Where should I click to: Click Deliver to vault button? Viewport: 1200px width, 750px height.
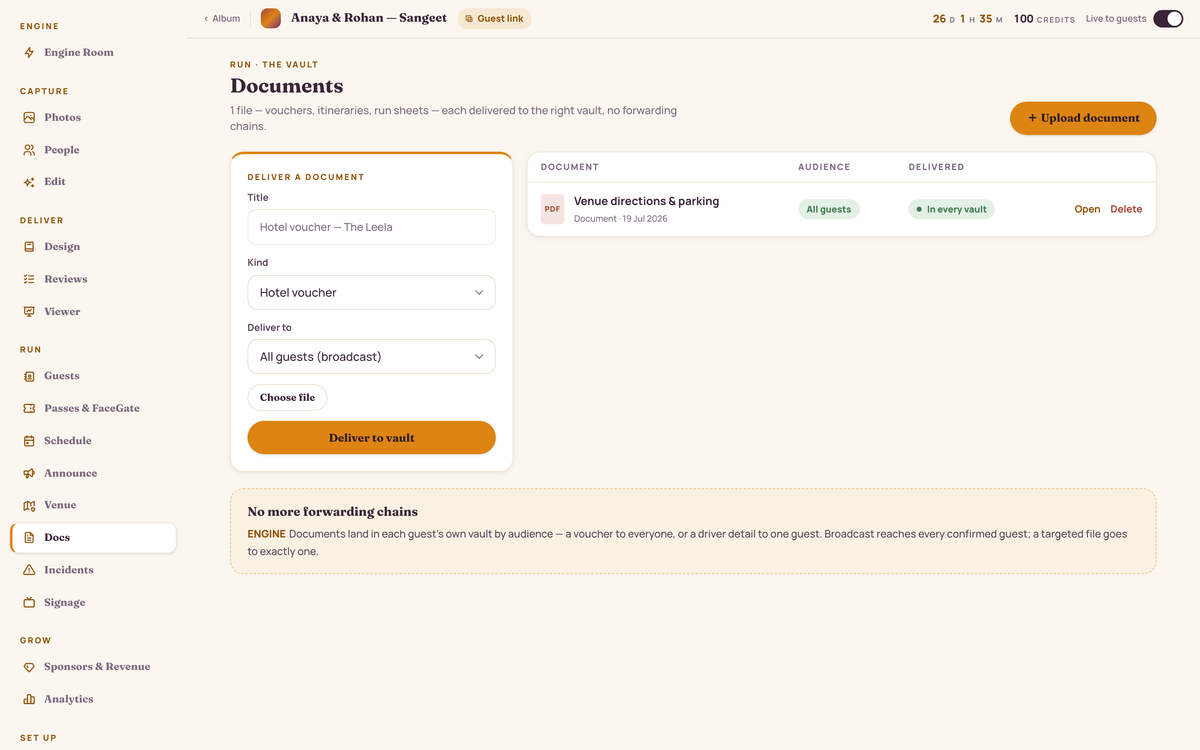371,438
